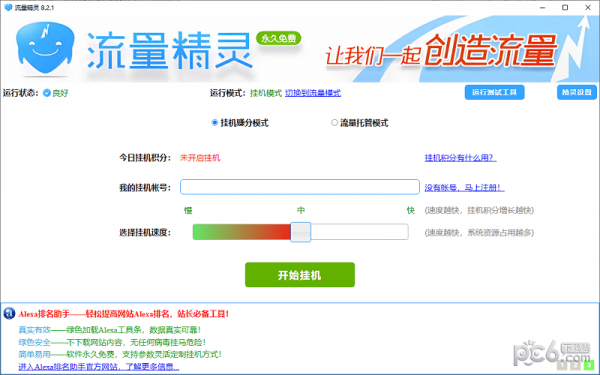Click the 挂机 speed slider handle
Screen dimensions: 600x375
pos(301,232)
